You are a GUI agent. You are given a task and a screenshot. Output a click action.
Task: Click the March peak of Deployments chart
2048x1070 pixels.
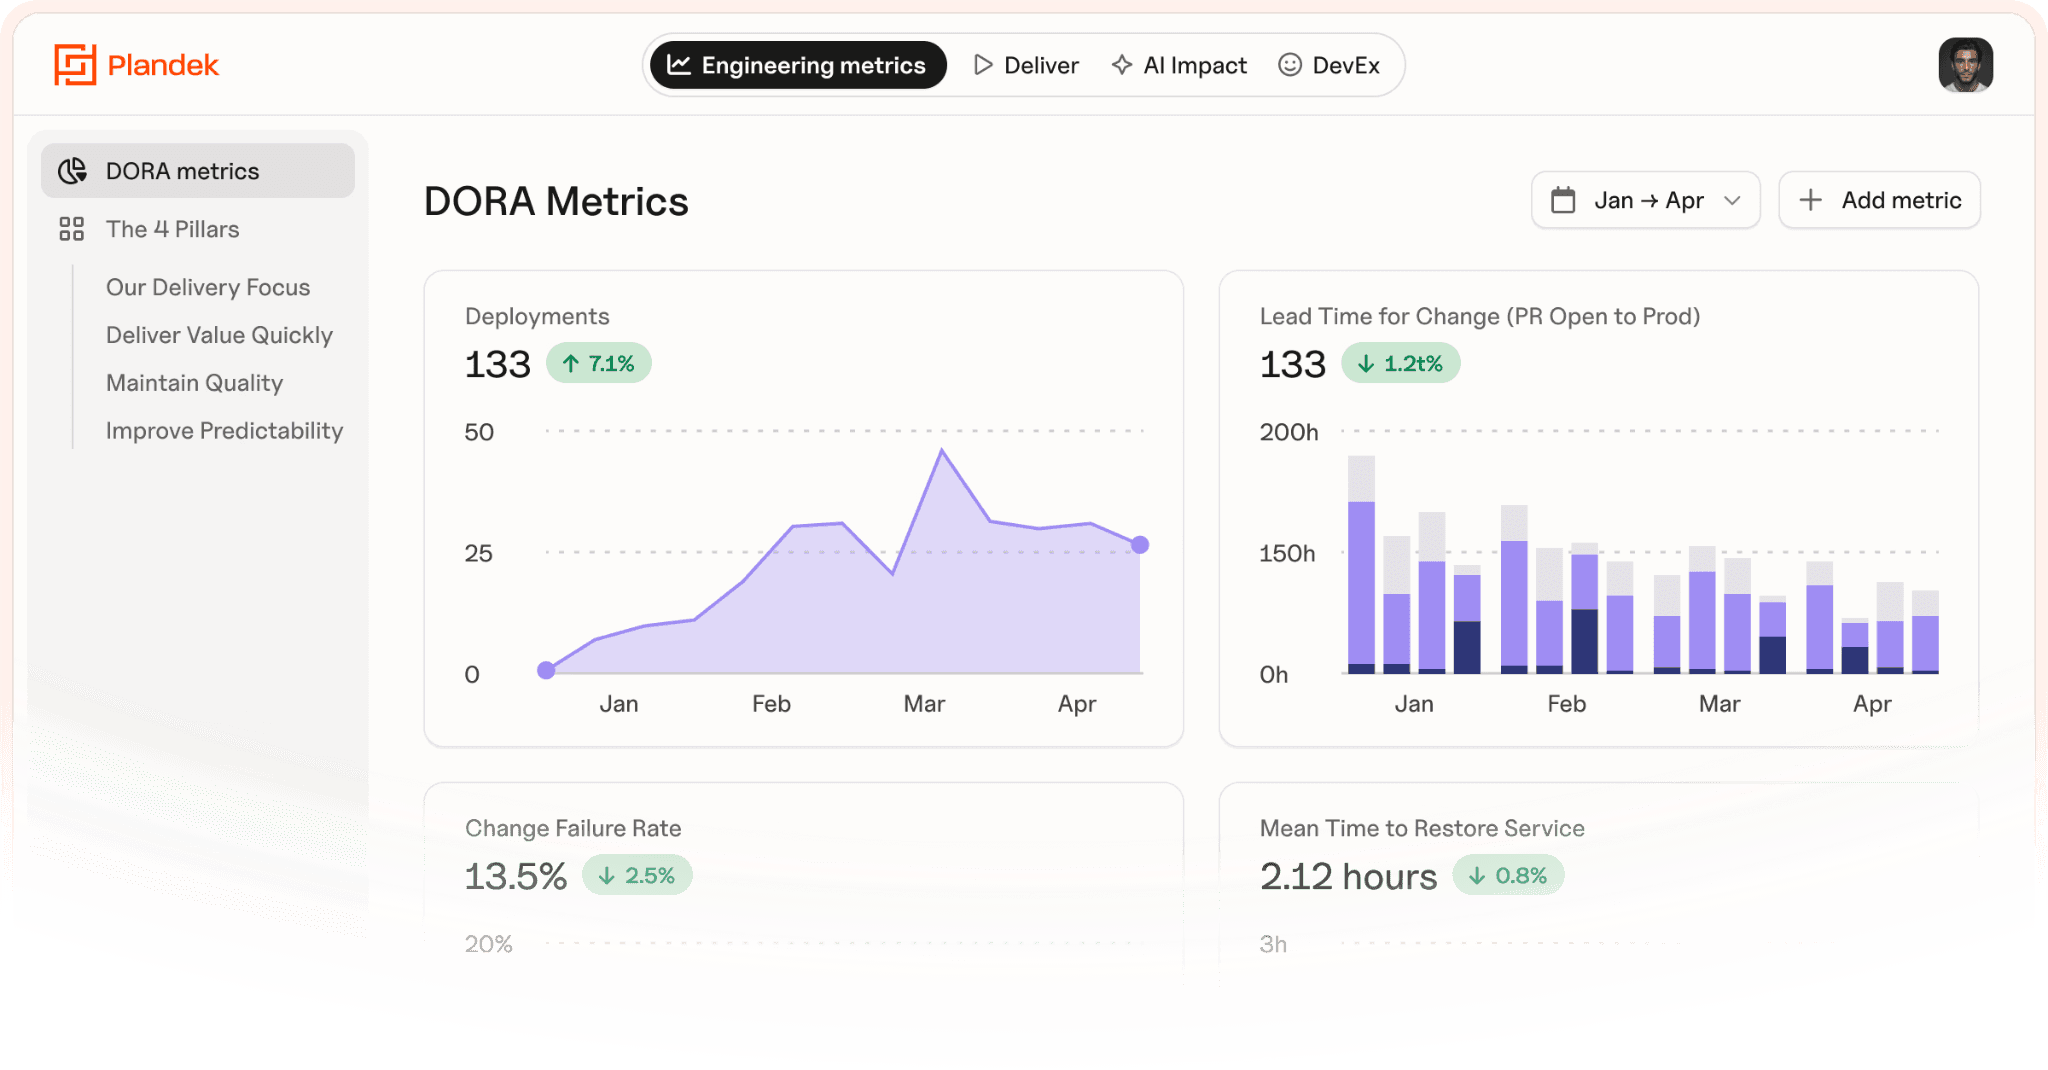tap(942, 451)
